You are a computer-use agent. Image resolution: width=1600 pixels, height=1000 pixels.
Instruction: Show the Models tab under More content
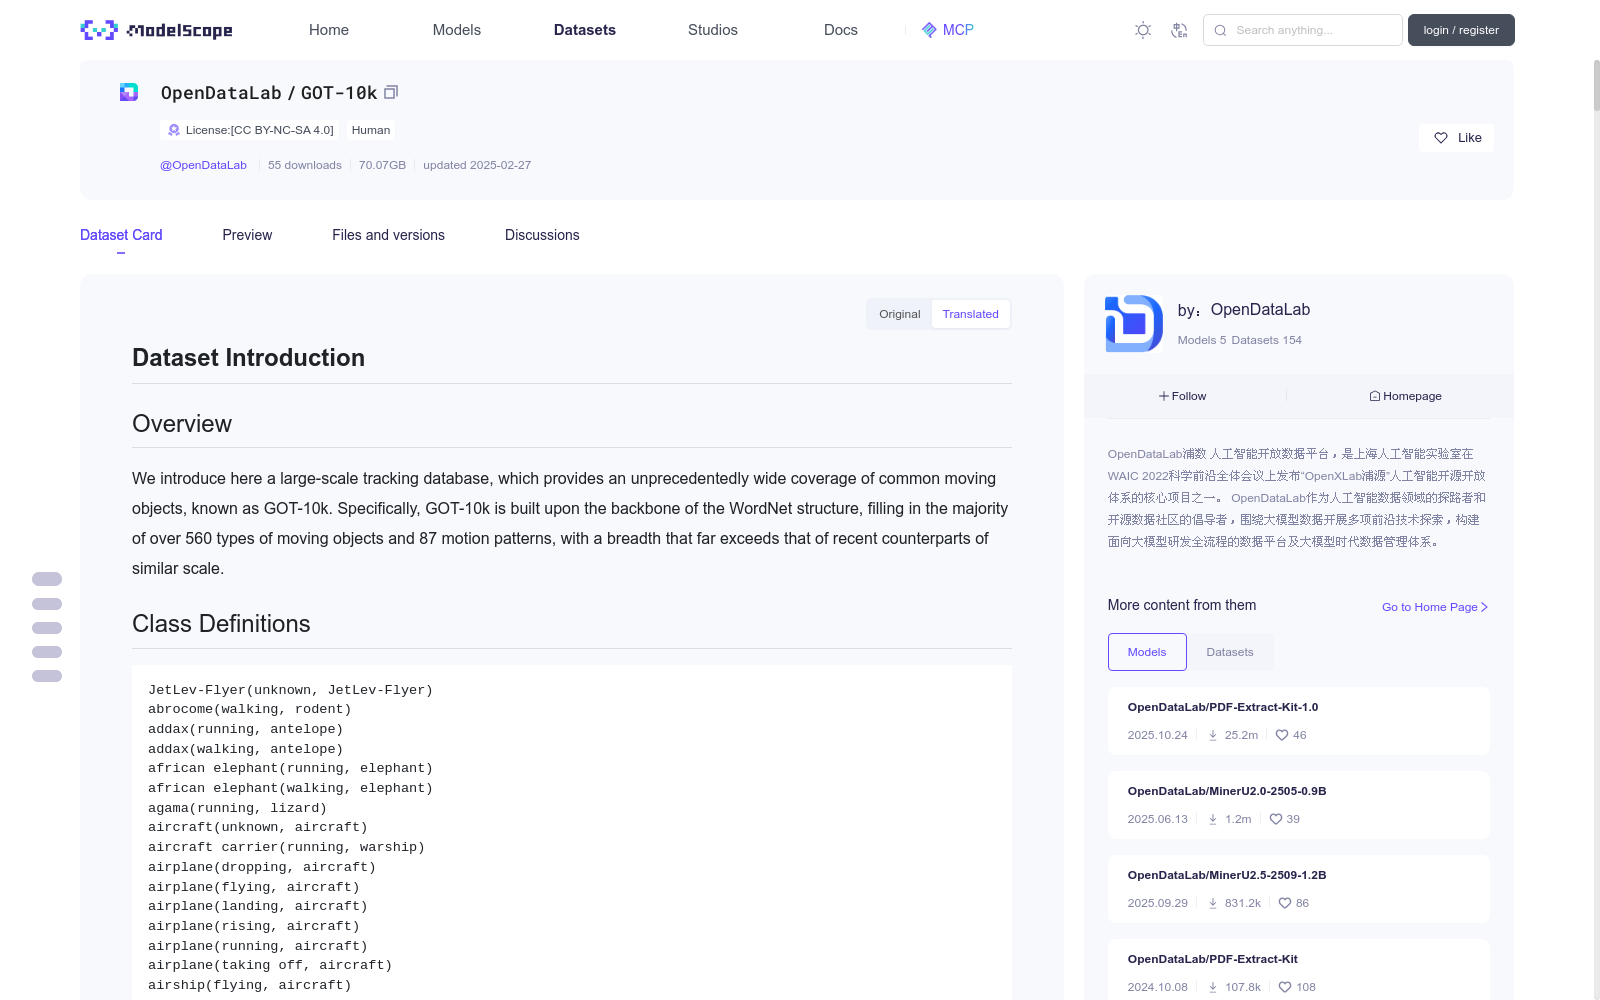pyautogui.click(x=1147, y=652)
